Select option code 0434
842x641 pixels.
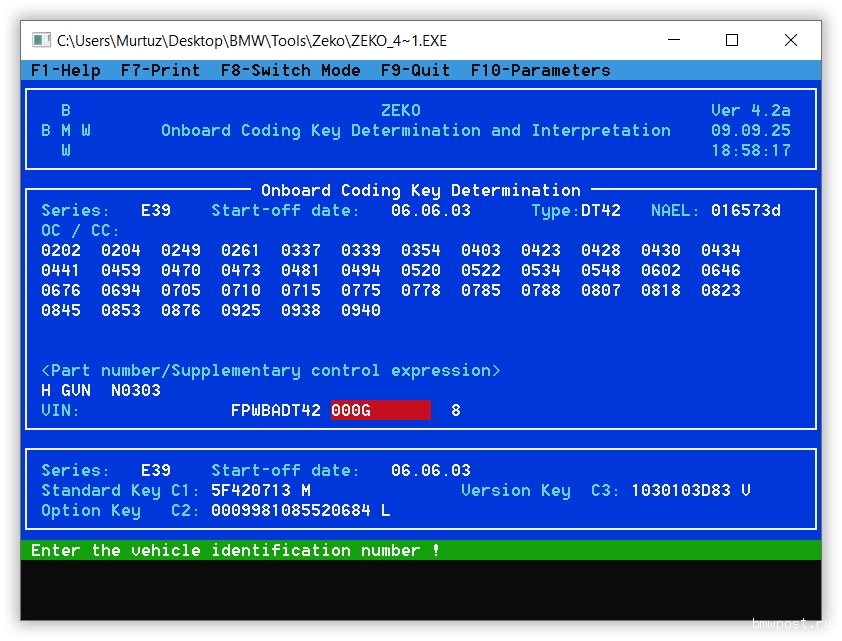[720, 250]
